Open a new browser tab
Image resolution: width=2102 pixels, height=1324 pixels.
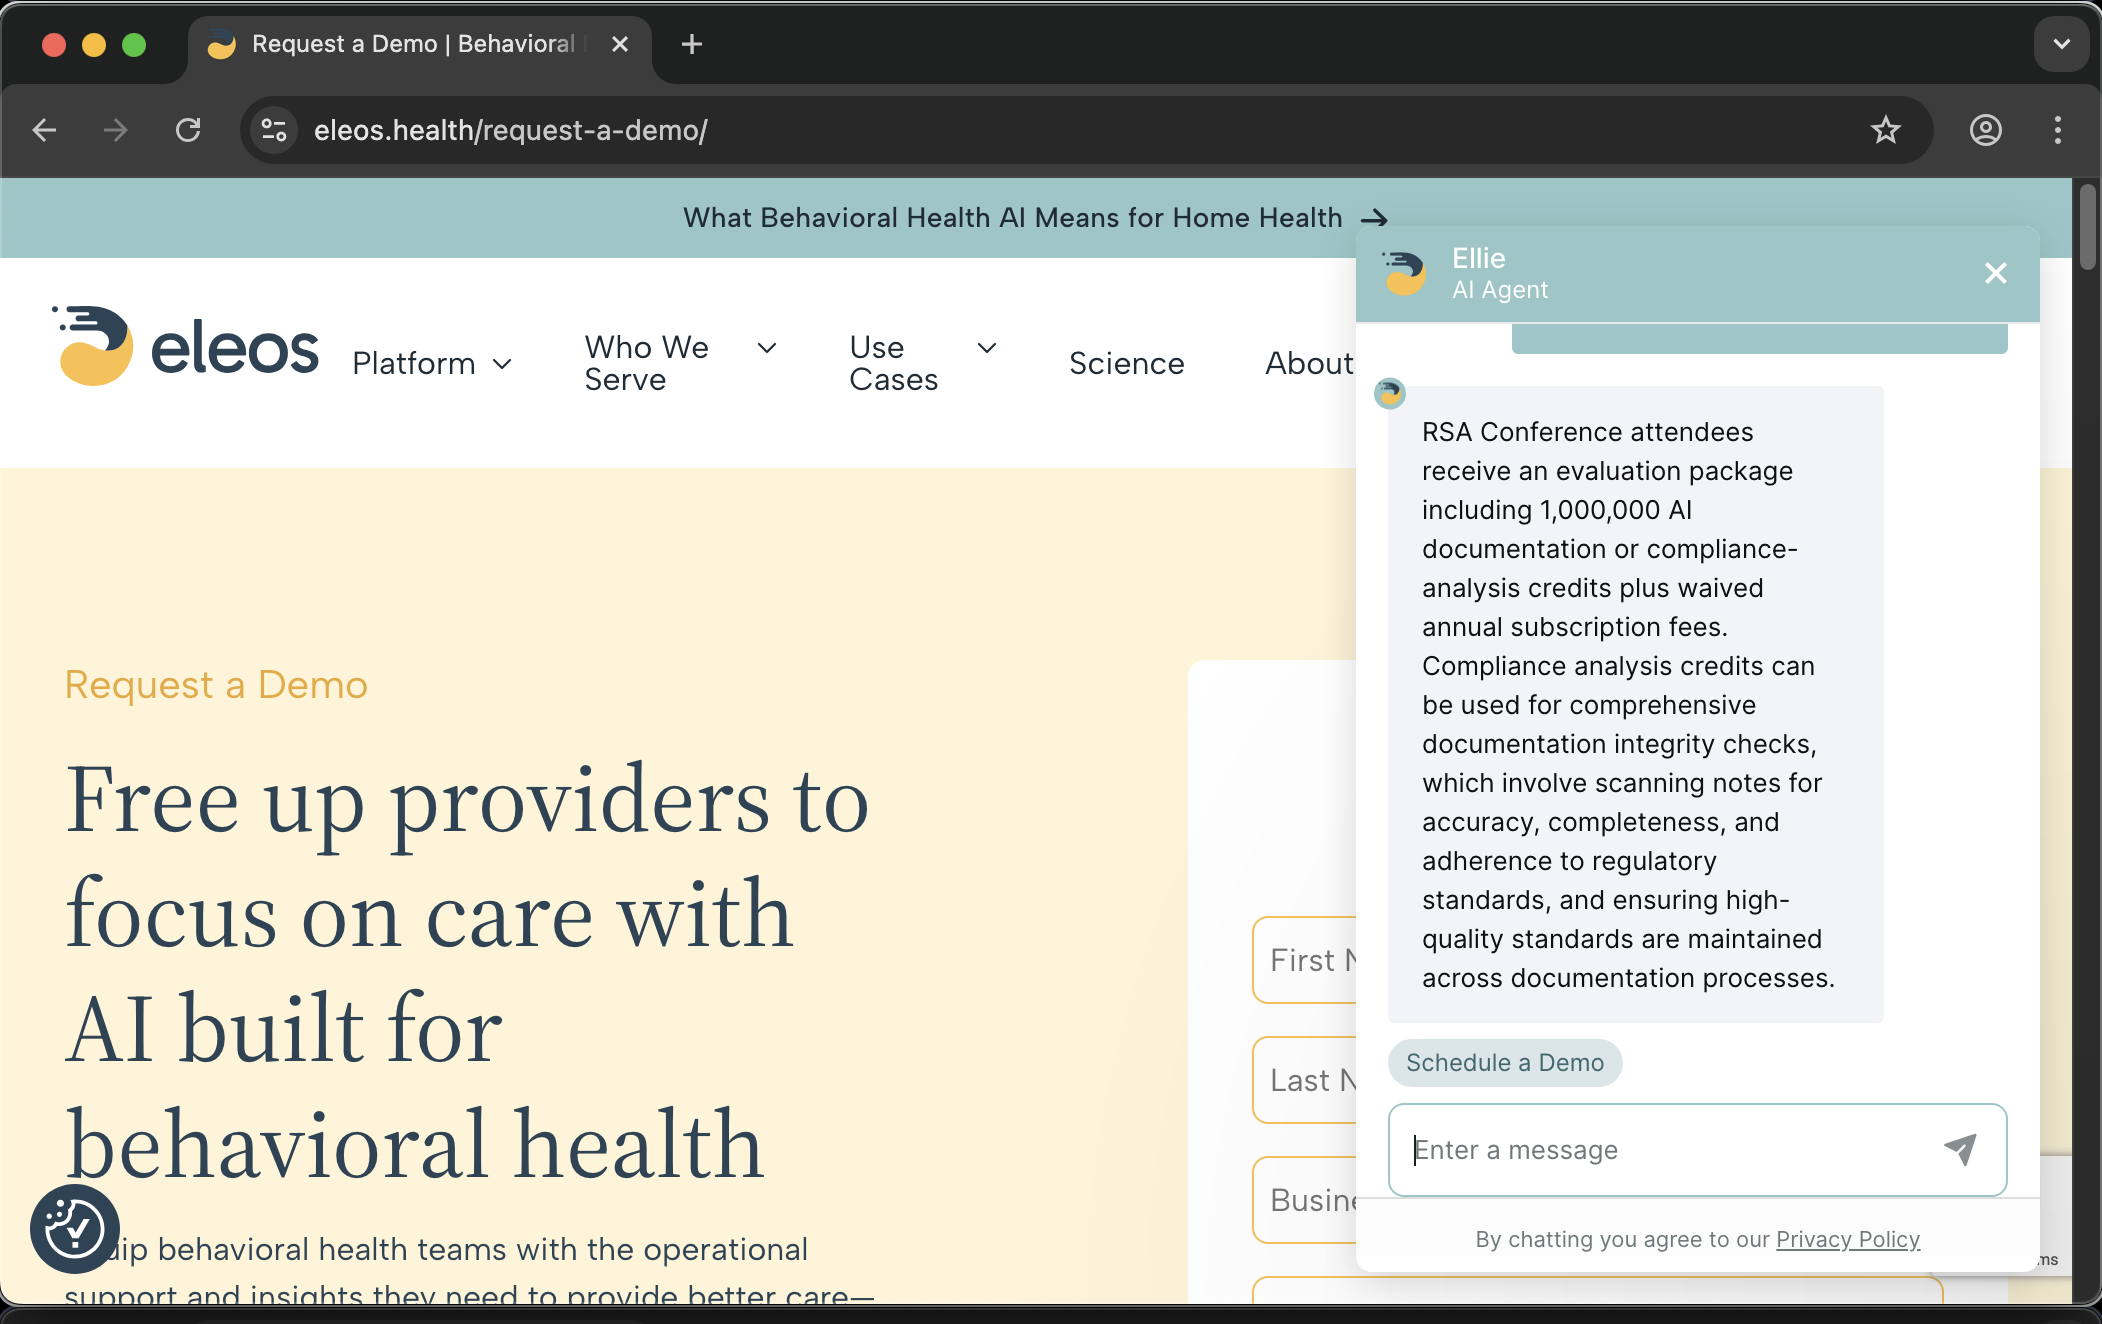pos(691,44)
